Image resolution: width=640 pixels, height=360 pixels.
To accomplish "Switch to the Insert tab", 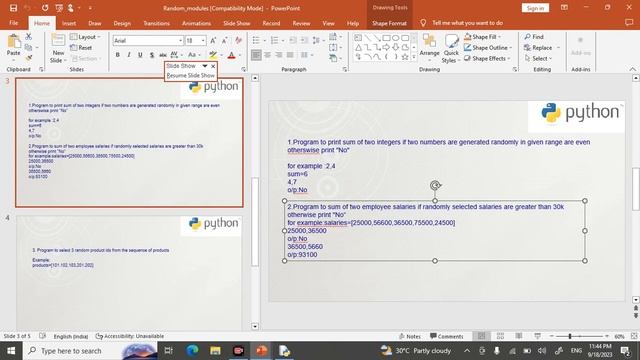I will tap(69, 23).
